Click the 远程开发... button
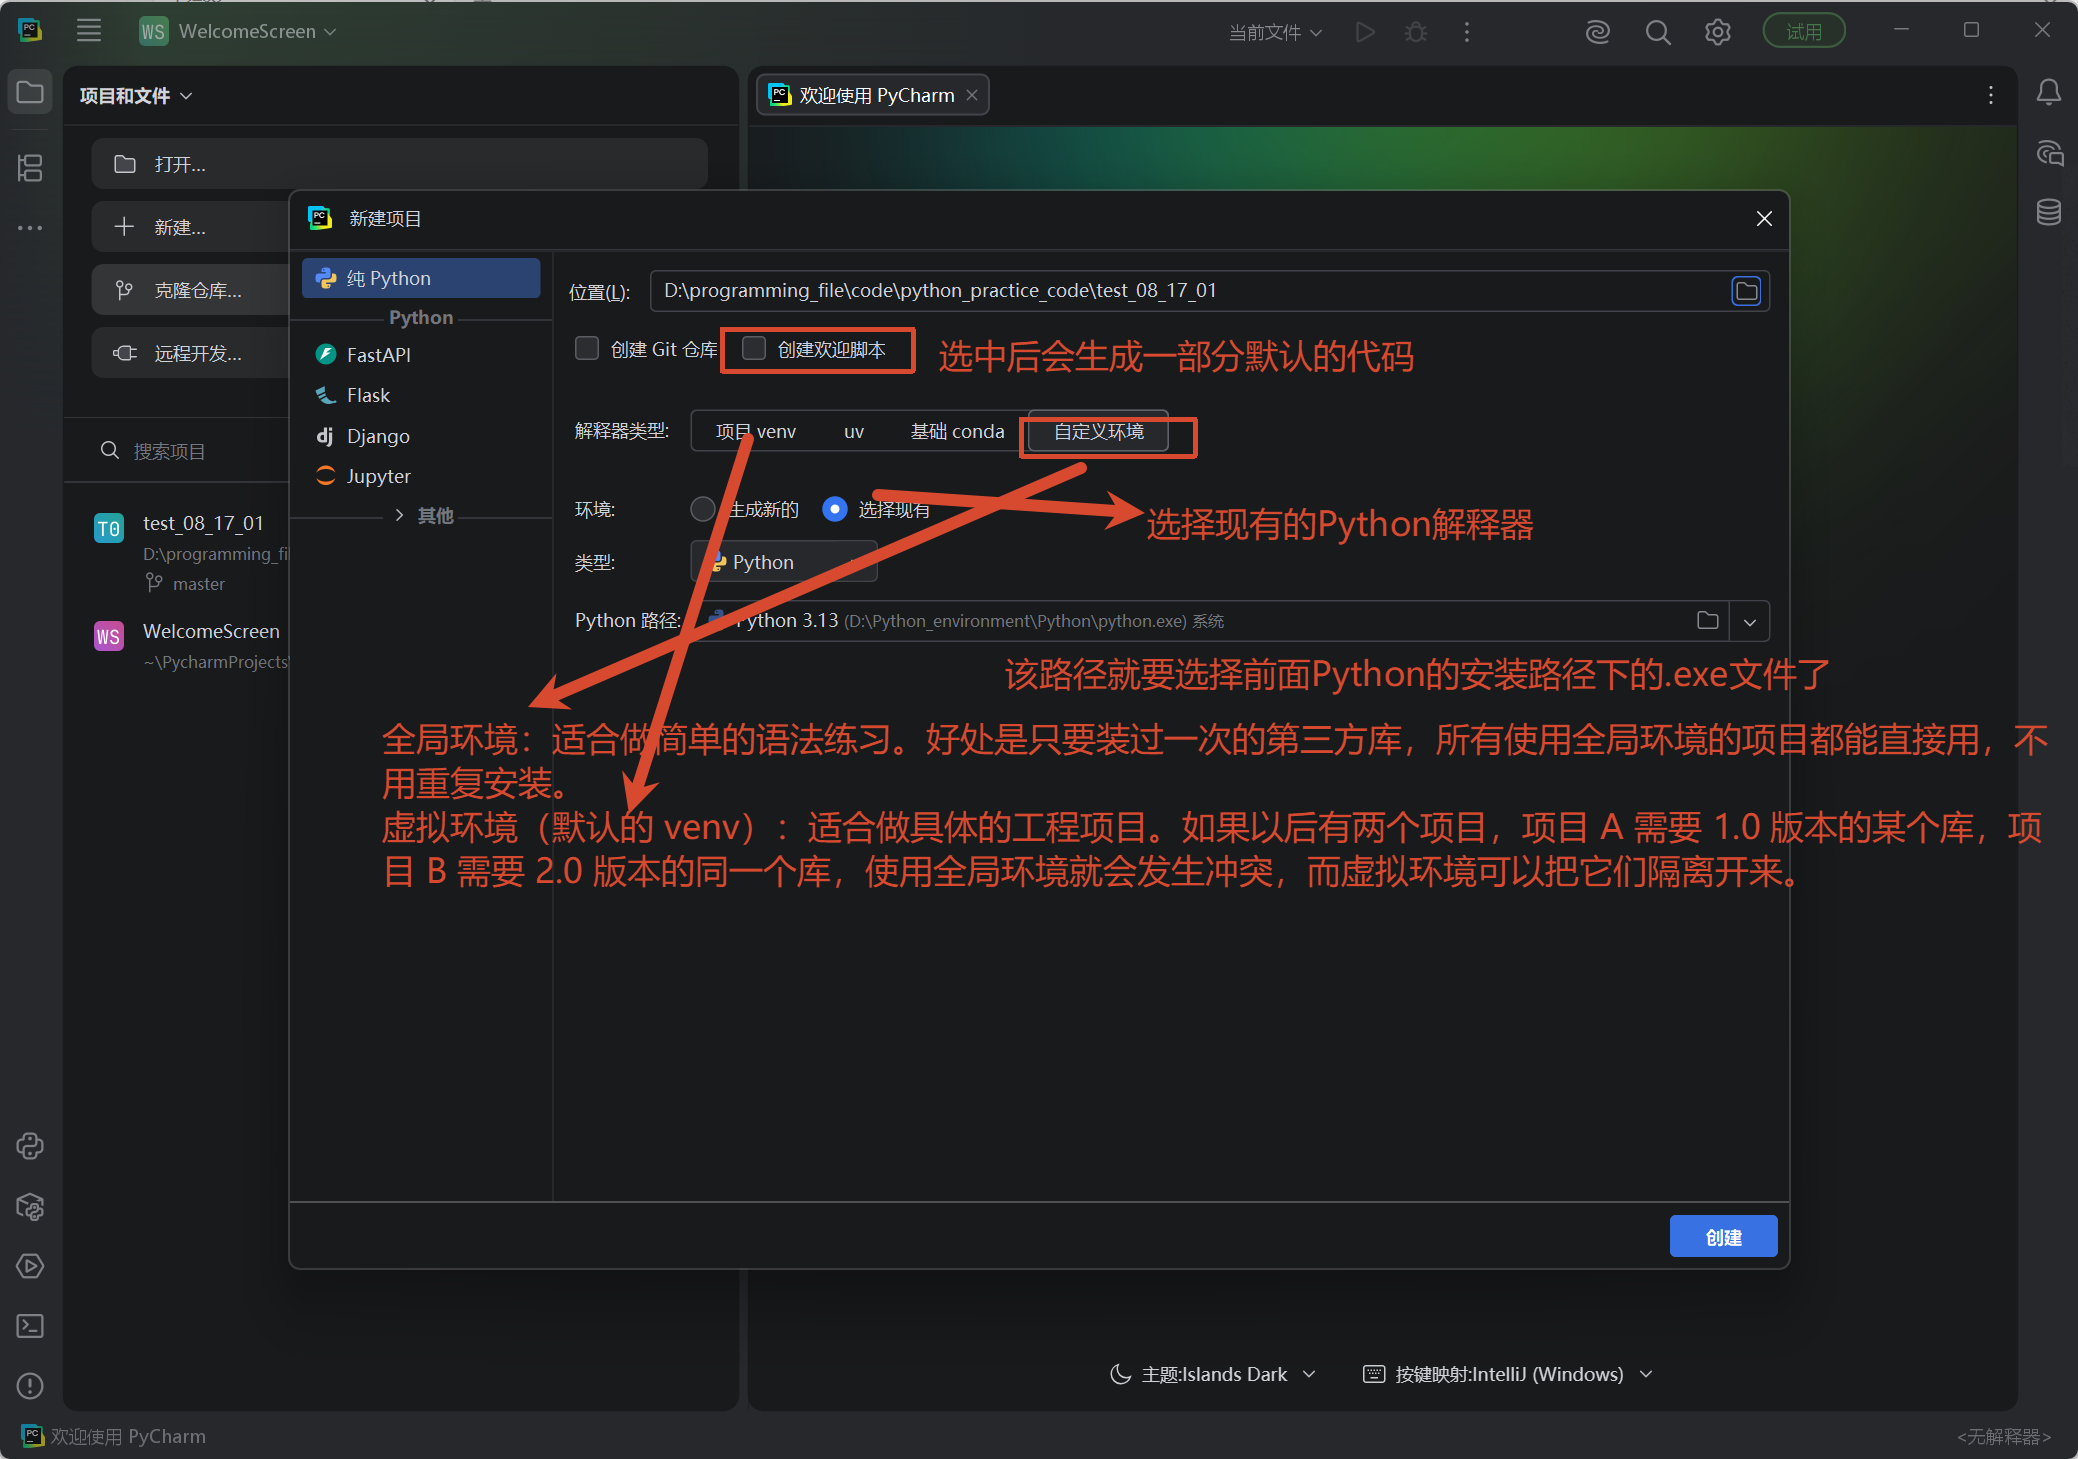The height and width of the screenshot is (1459, 2078). [190, 353]
